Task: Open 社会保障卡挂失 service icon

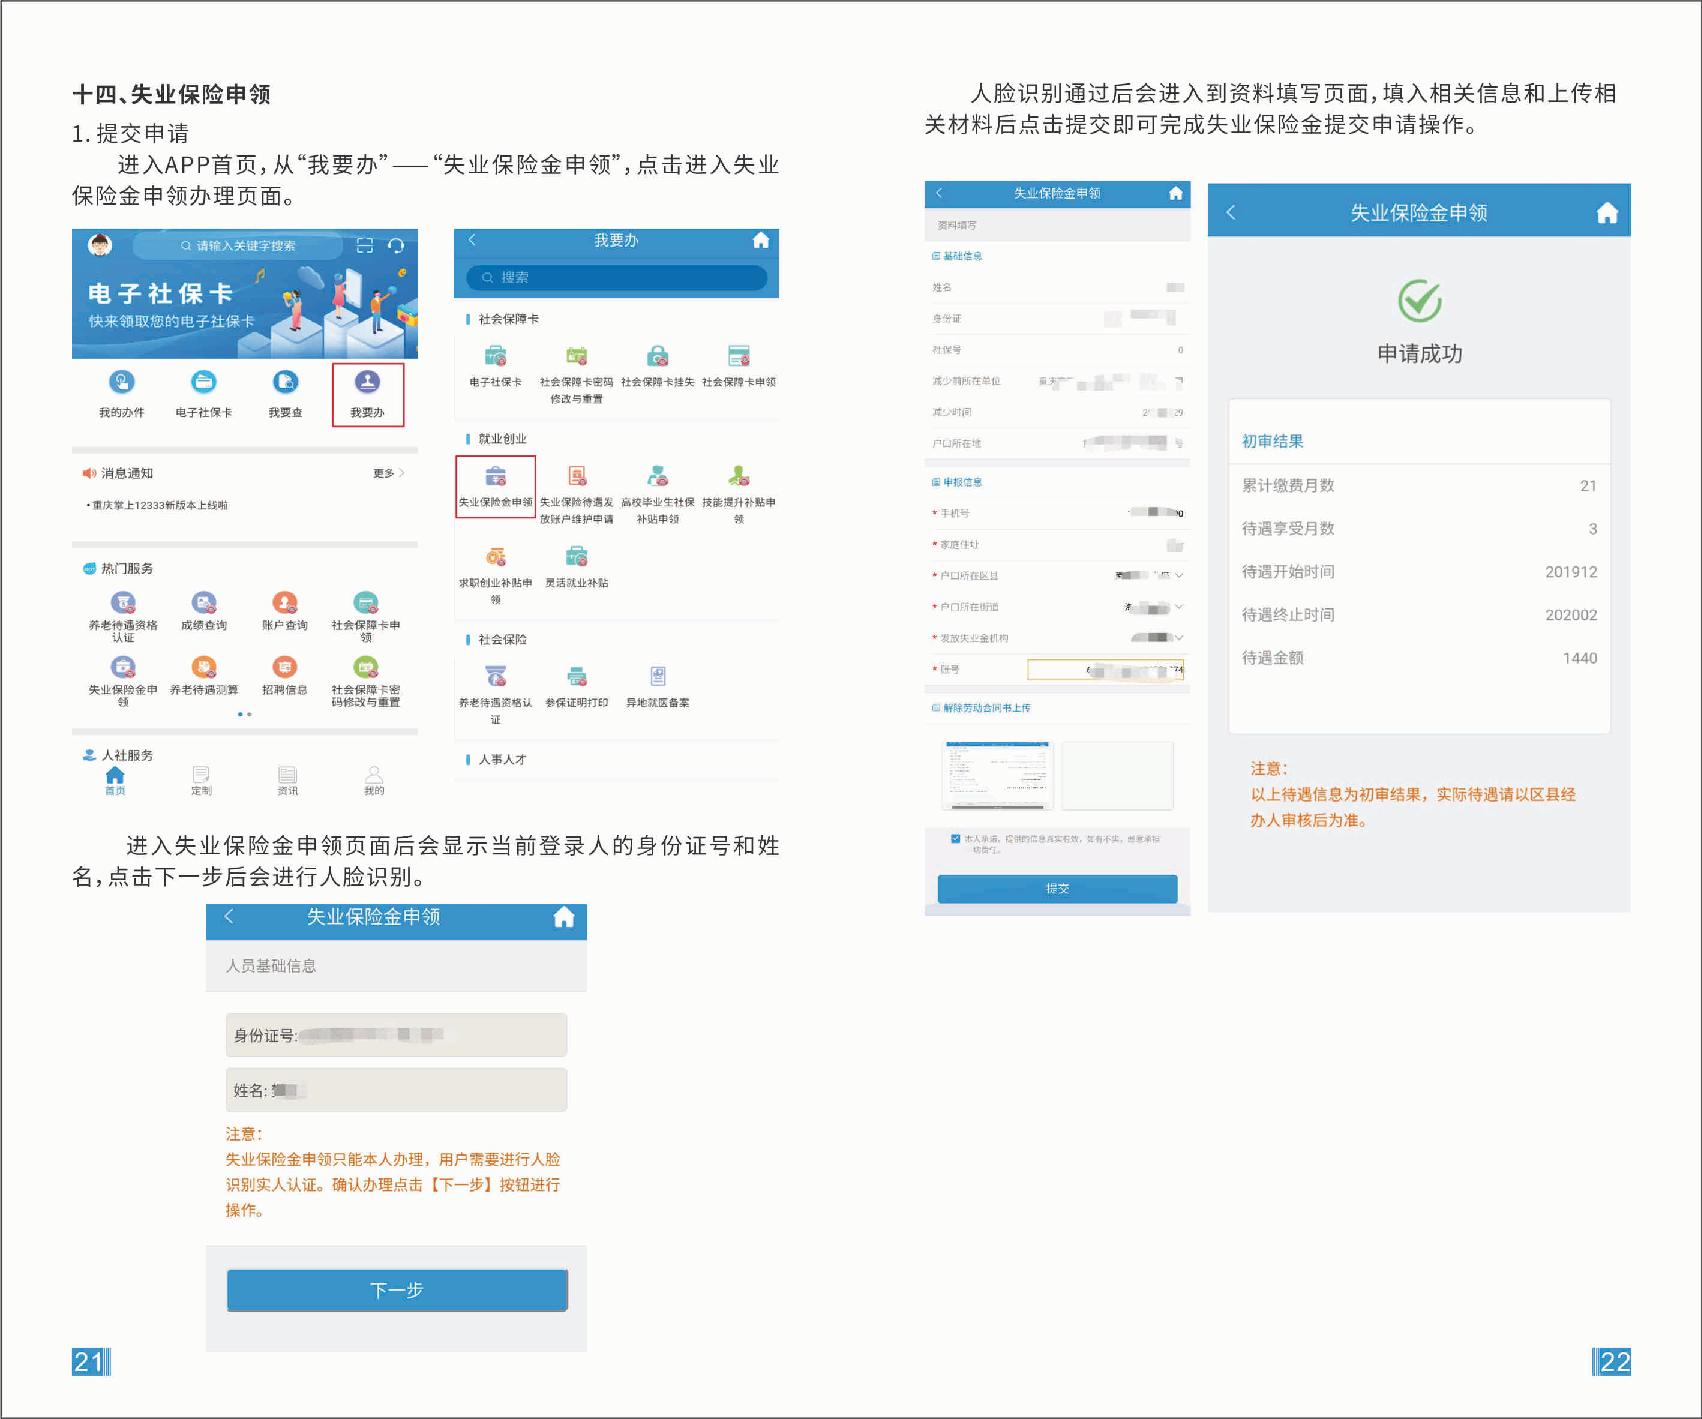Action: click(657, 358)
